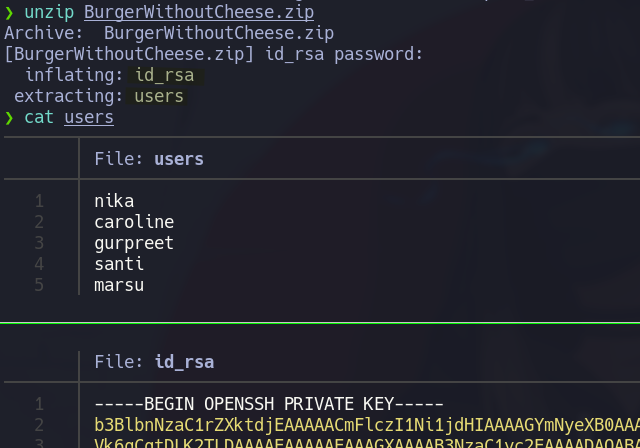Click the extracted users filename
The width and height of the screenshot is (640, 448).
[x=159, y=96]
